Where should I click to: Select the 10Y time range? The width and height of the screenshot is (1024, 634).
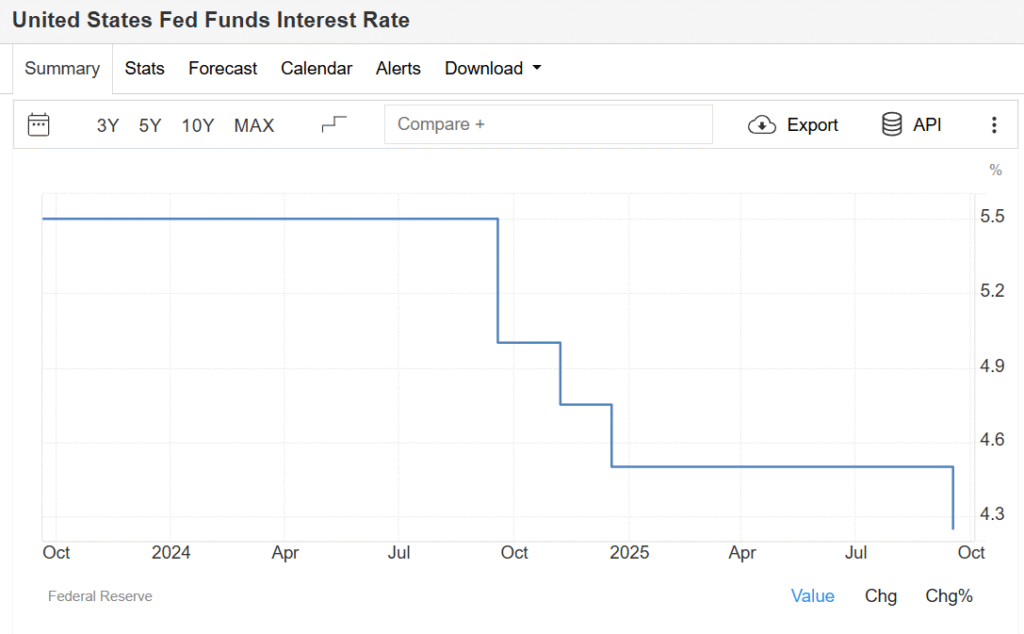tap(198, 125)
